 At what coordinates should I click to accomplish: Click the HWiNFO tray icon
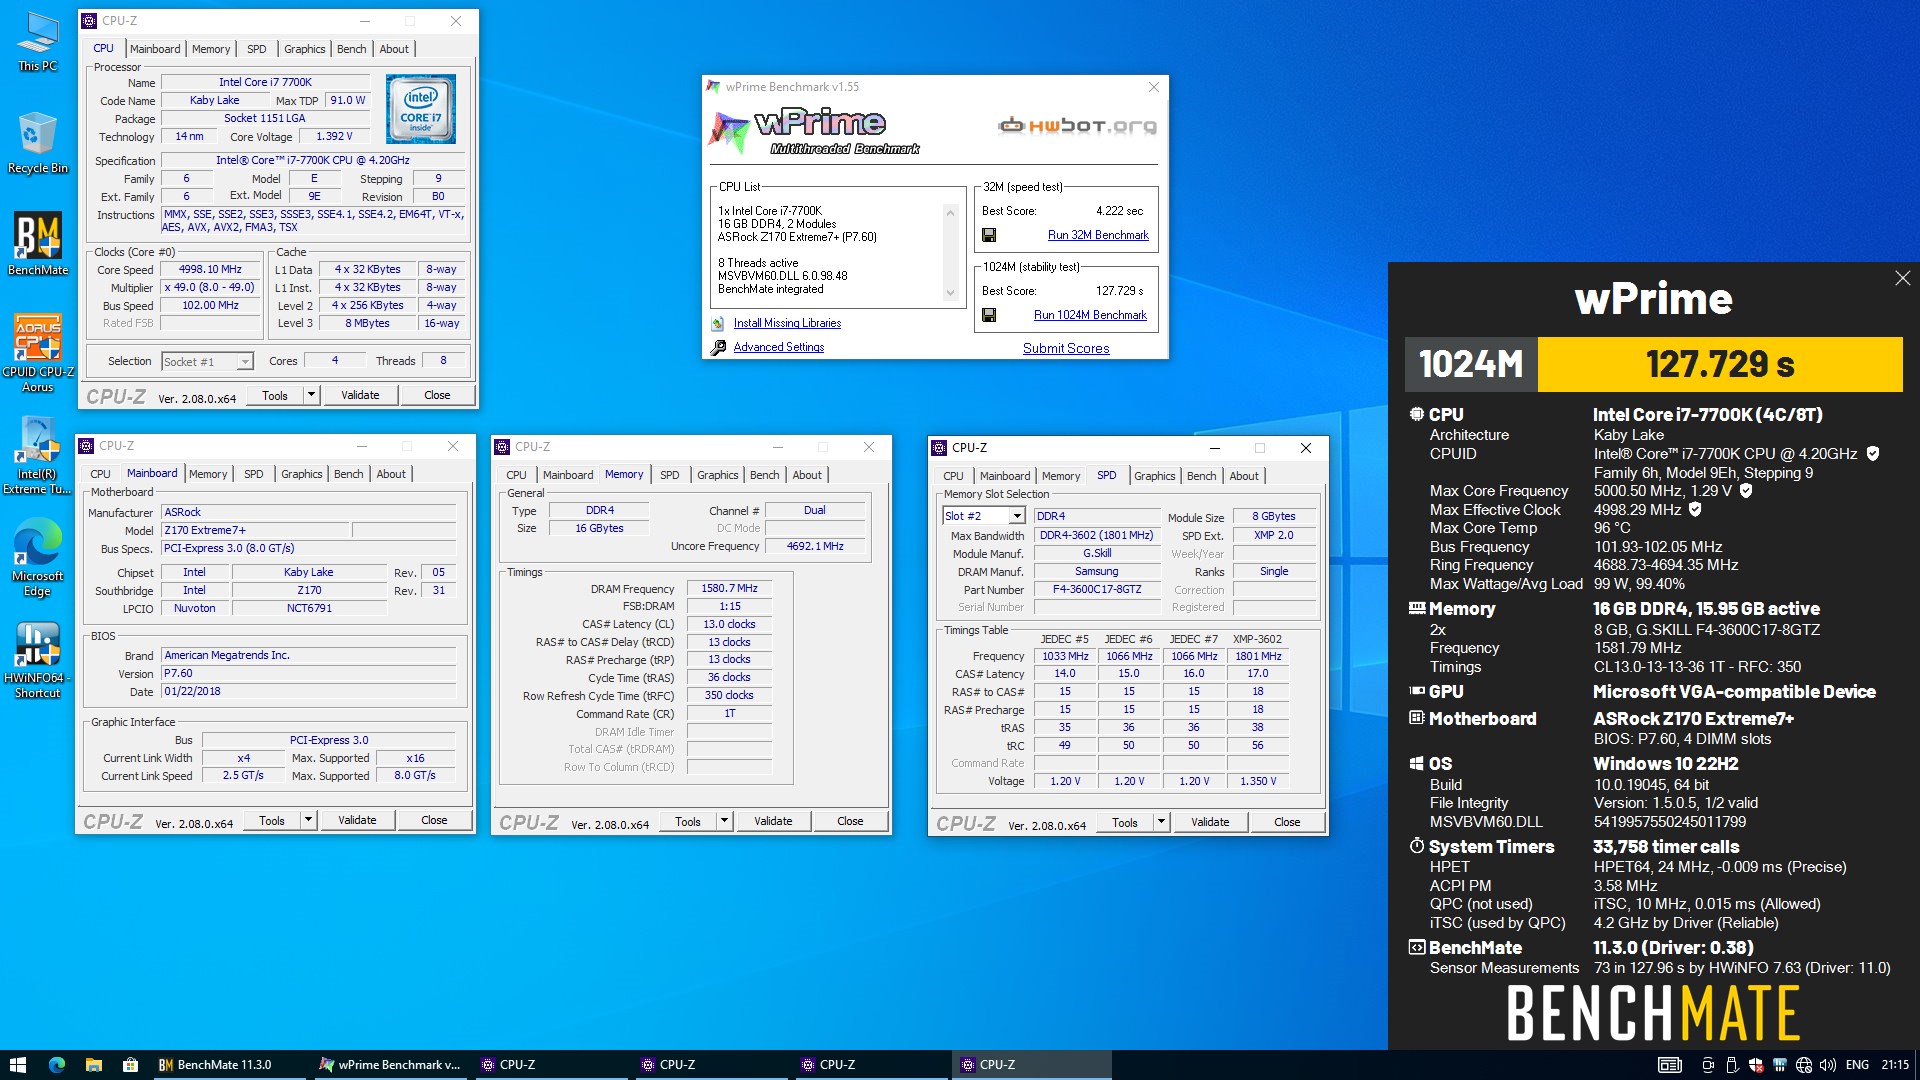pyautogui.click(x=1780, y=1065)
